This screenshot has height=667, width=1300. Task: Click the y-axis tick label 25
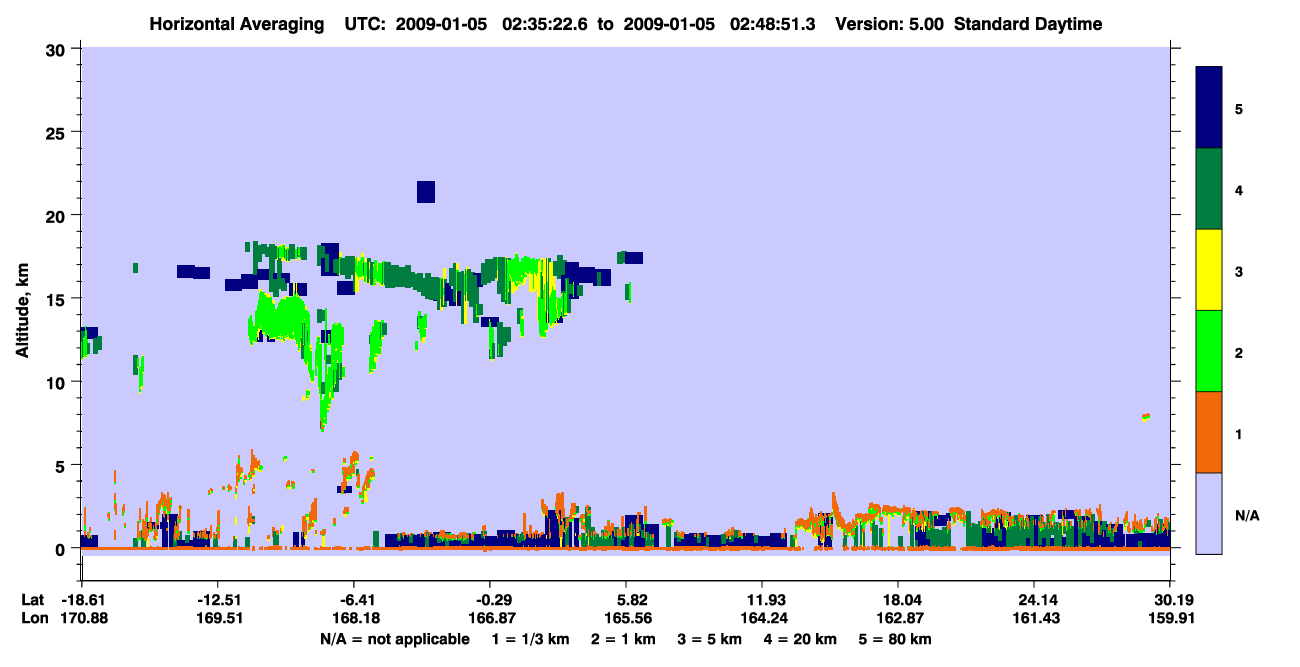coord(58,132)
